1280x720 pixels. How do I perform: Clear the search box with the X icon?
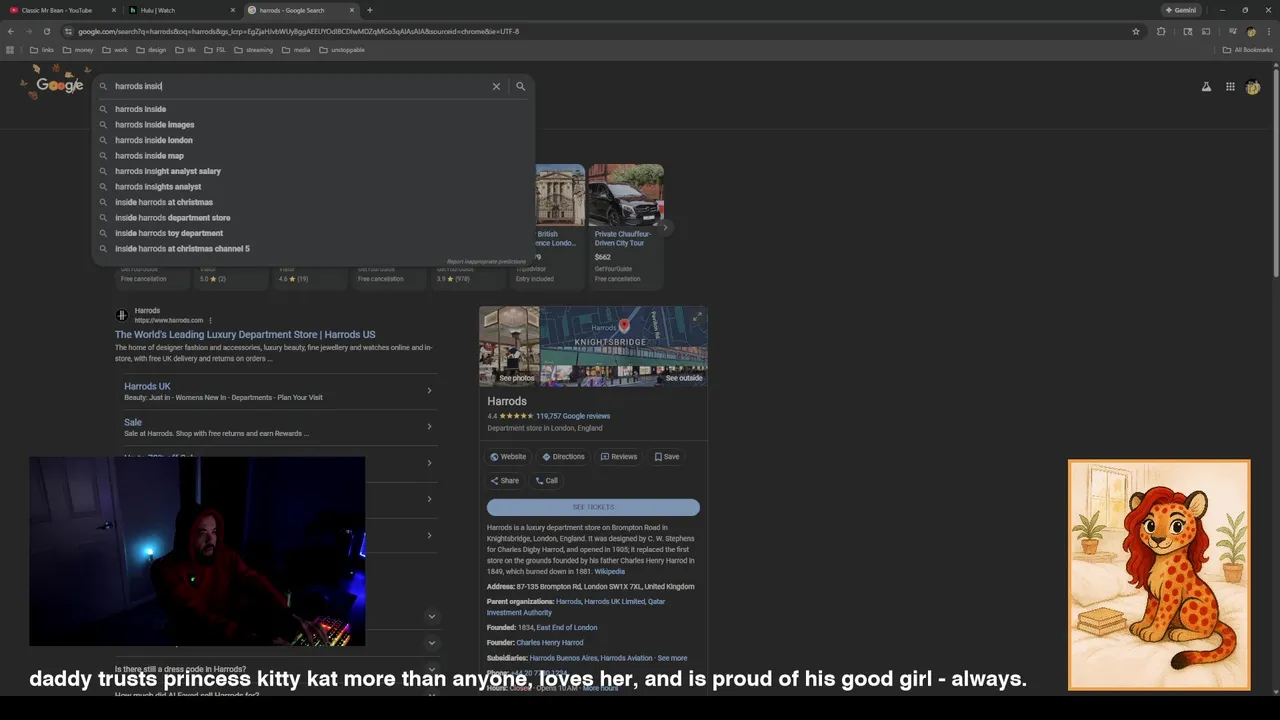pyautogui.click(x=496, y=86)
